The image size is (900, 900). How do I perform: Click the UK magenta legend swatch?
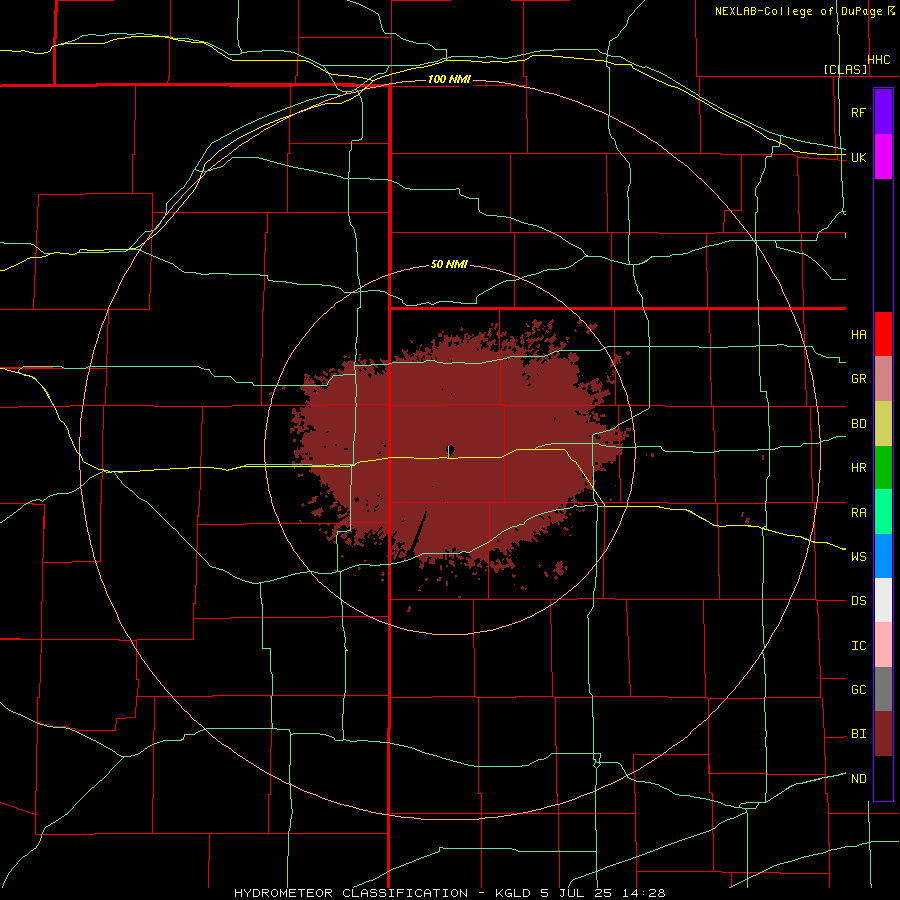point(883,157)
